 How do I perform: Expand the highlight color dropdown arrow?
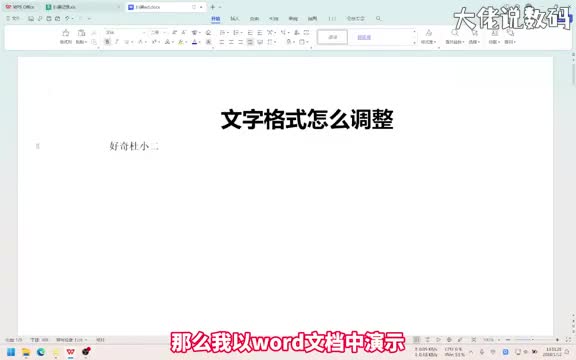point(186,42)
